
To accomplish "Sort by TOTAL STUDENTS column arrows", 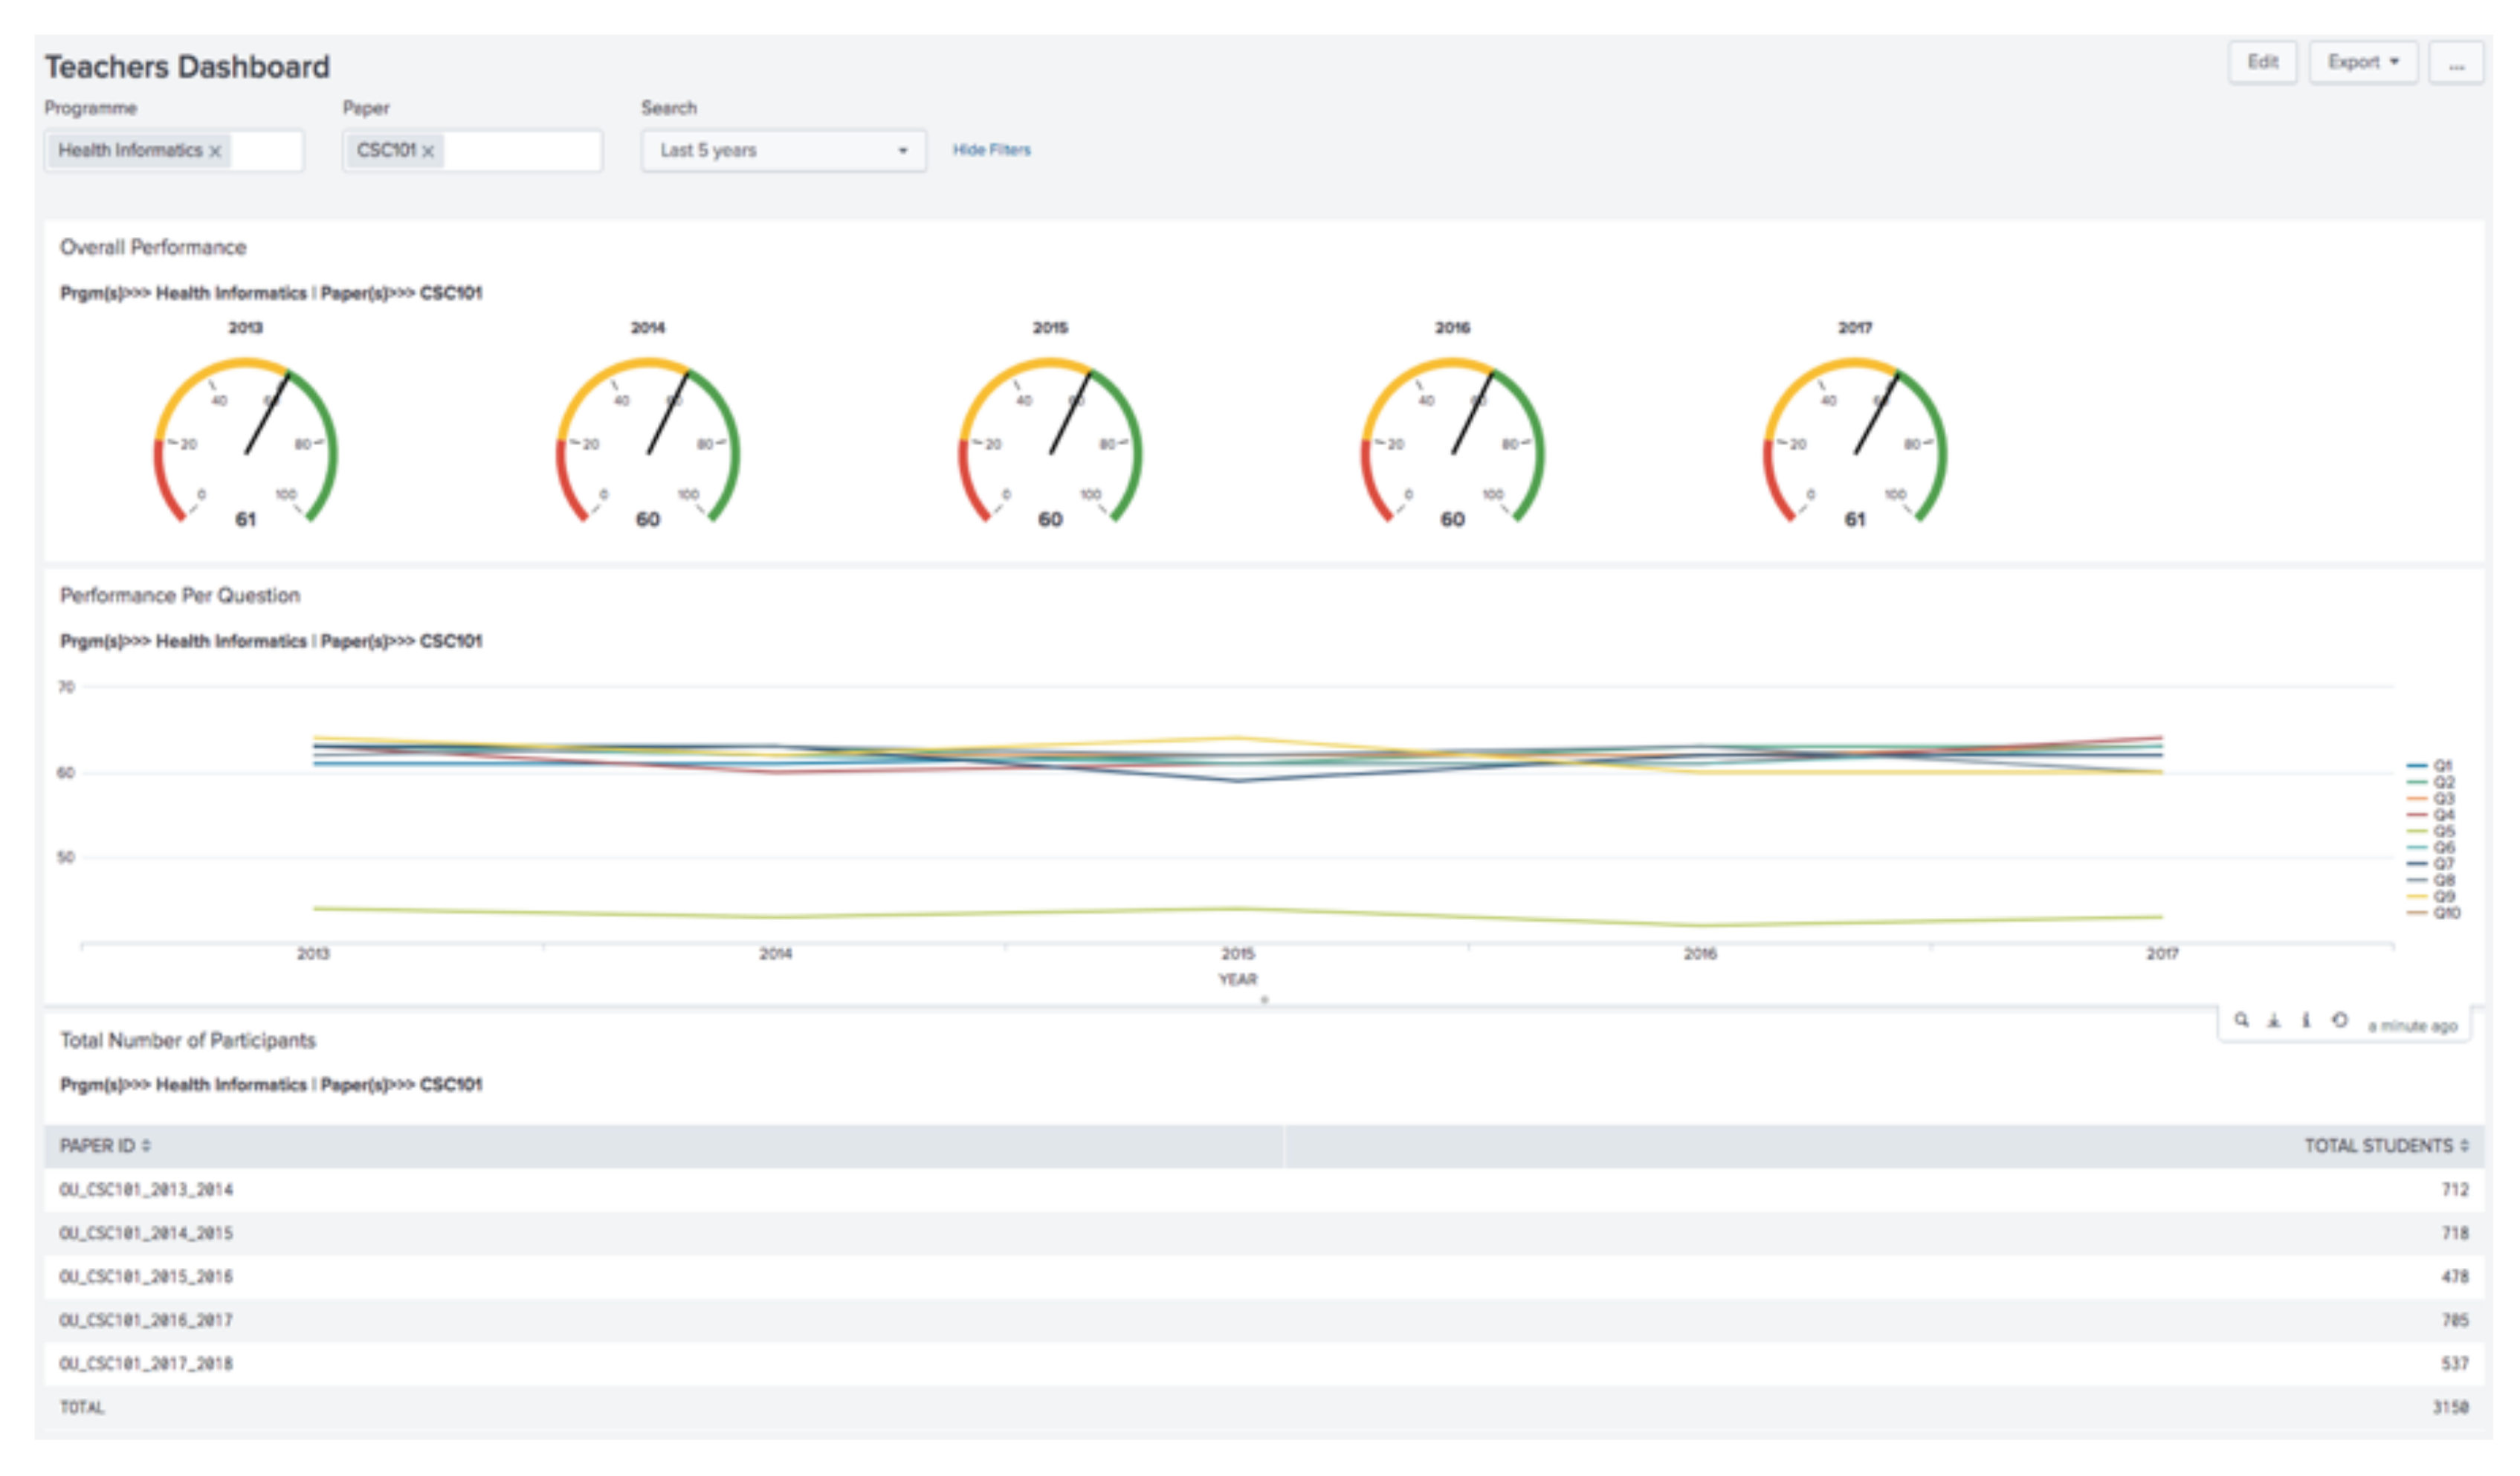I will click(x=2464, y=1146).
